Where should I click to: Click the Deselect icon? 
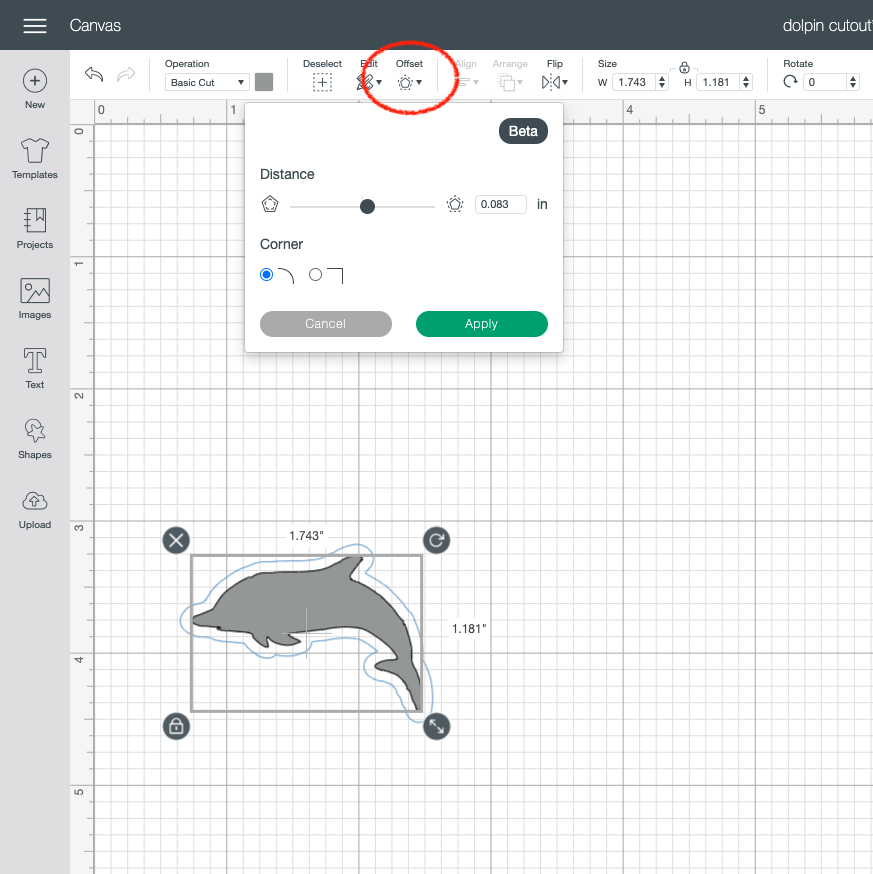pyautogui.click(x=322, y=82)
